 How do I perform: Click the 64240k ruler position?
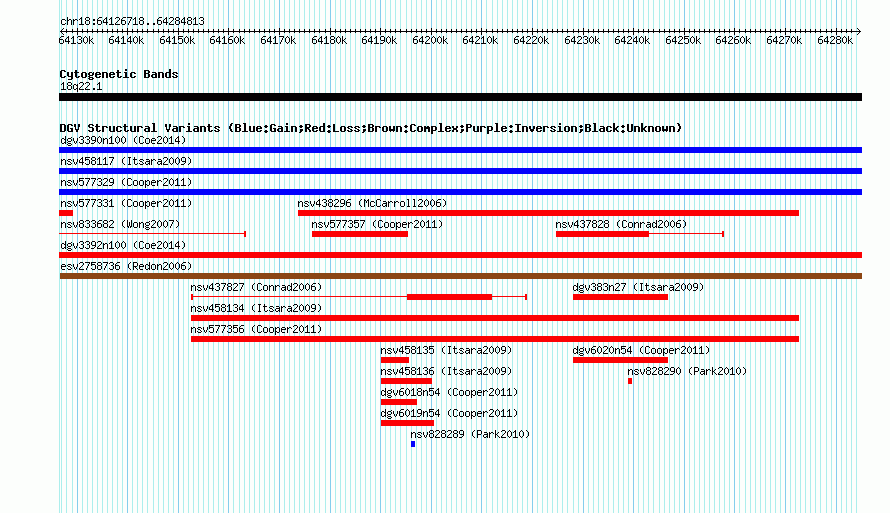[632, 40]
